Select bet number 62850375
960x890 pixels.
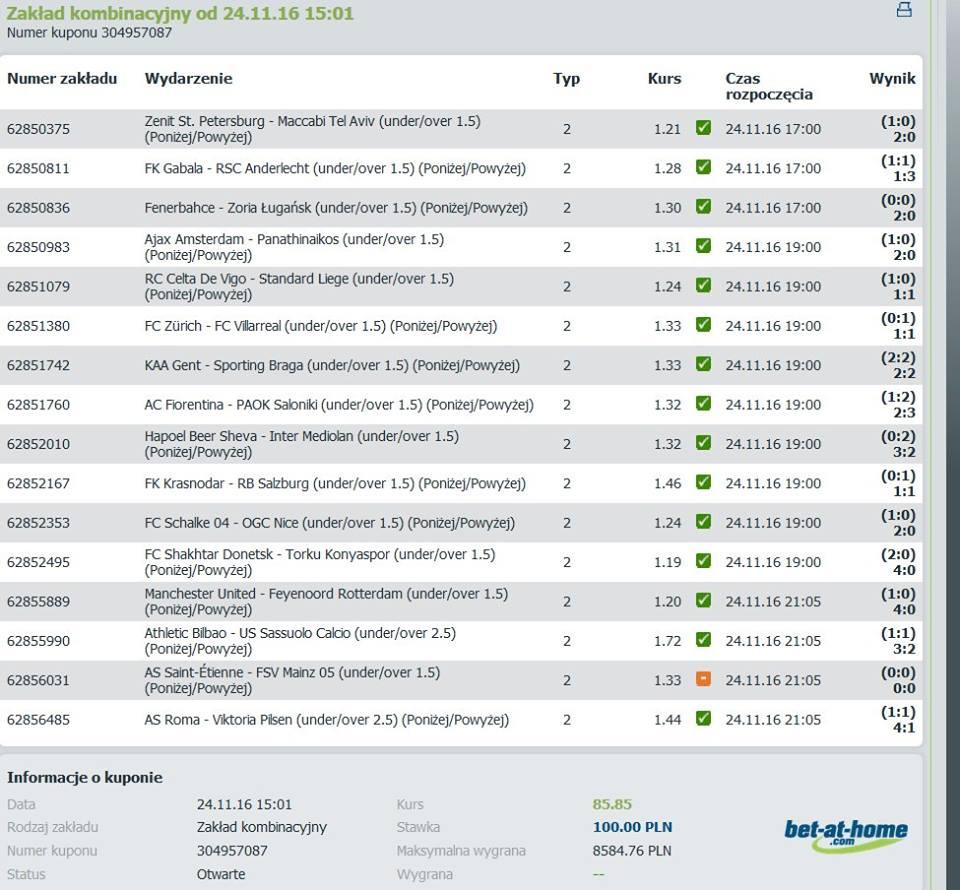tap(39, 129)
